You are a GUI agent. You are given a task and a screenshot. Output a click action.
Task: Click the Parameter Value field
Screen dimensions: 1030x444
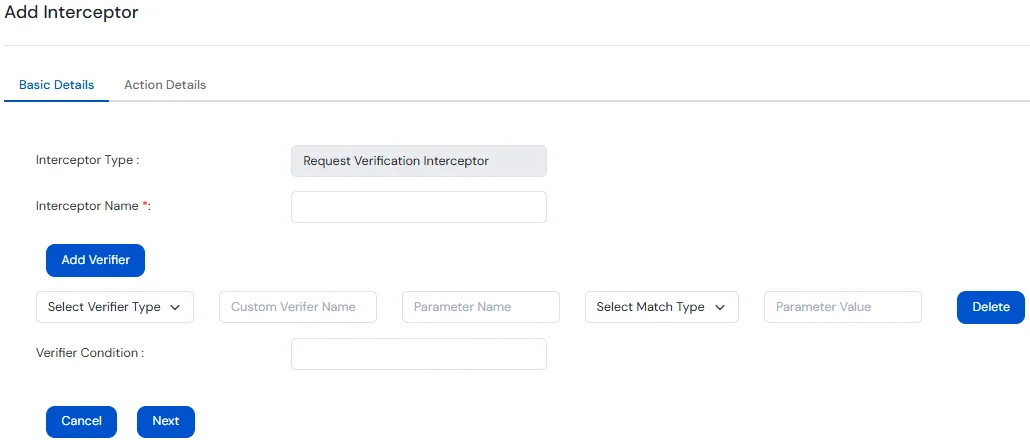point(843,307)
